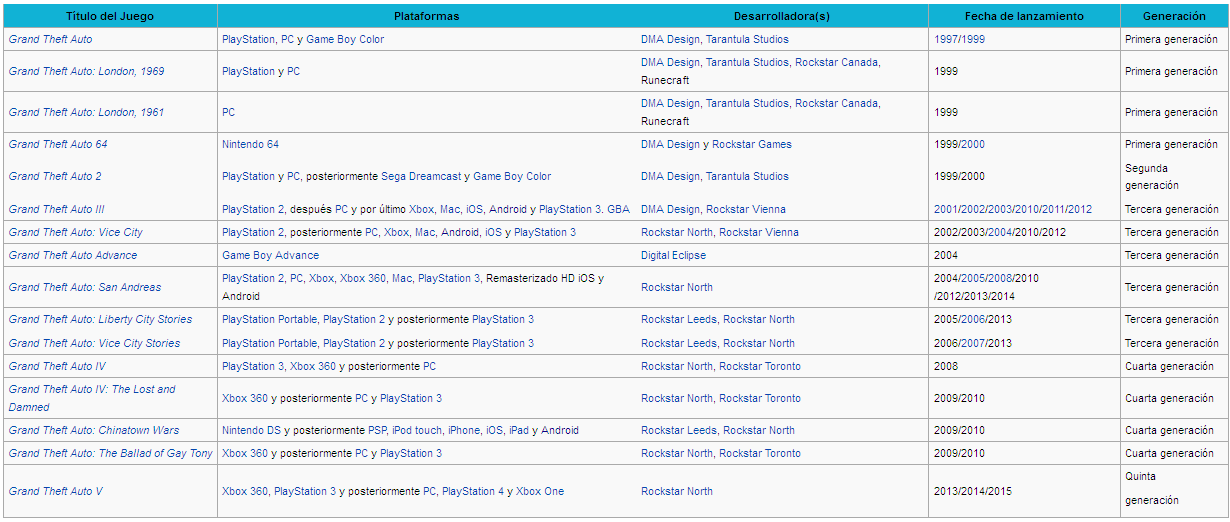Click the iPhone platform link

(464, 430)
